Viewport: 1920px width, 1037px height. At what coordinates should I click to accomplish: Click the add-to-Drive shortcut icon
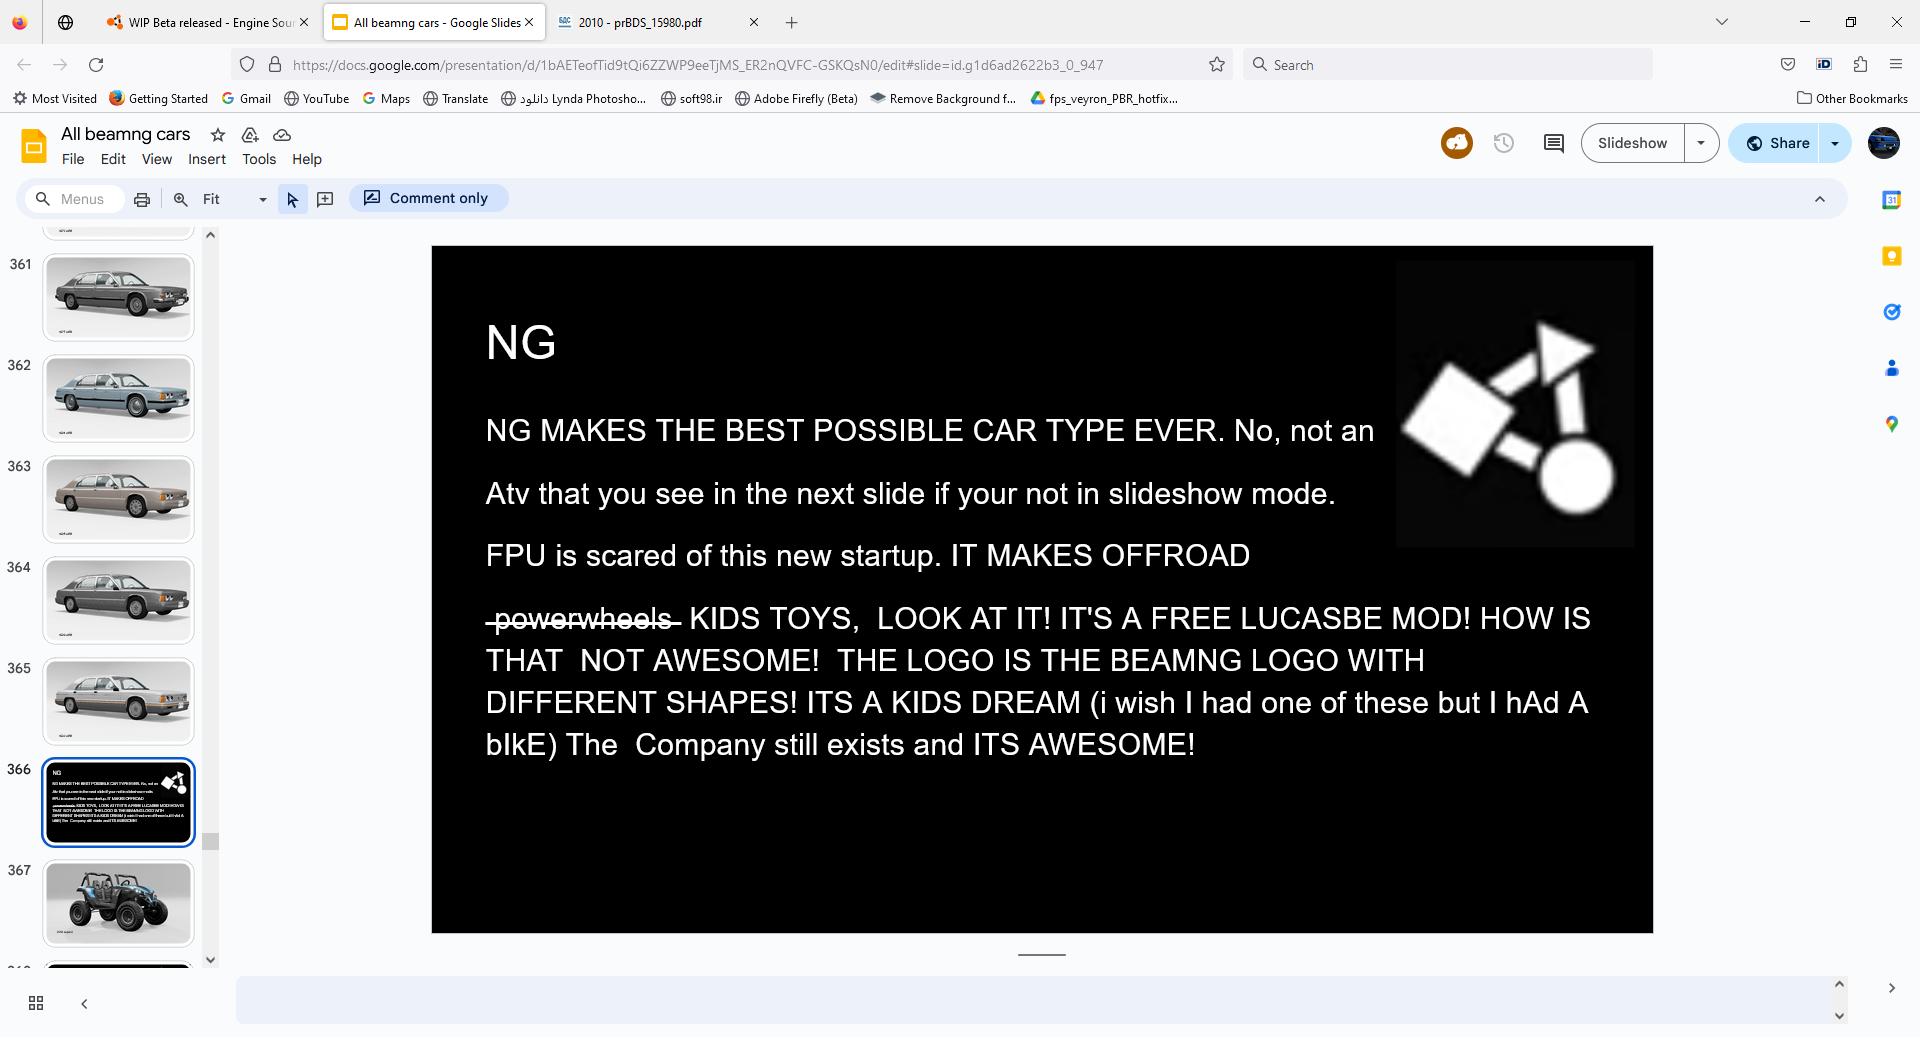pyautogui.click(x=250, y=135)
